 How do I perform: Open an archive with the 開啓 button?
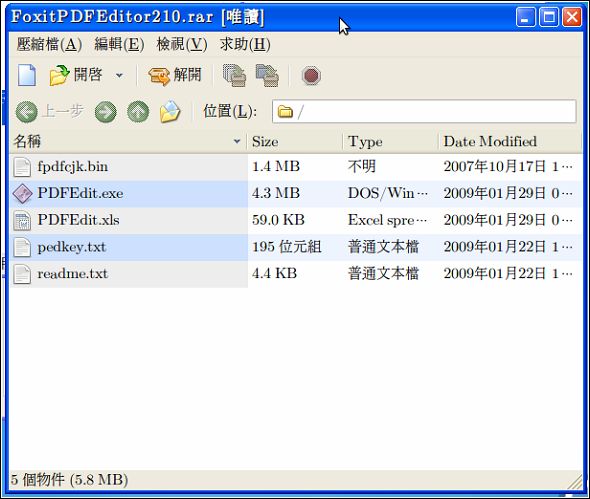pyautogui.click(x=76, y=75)
